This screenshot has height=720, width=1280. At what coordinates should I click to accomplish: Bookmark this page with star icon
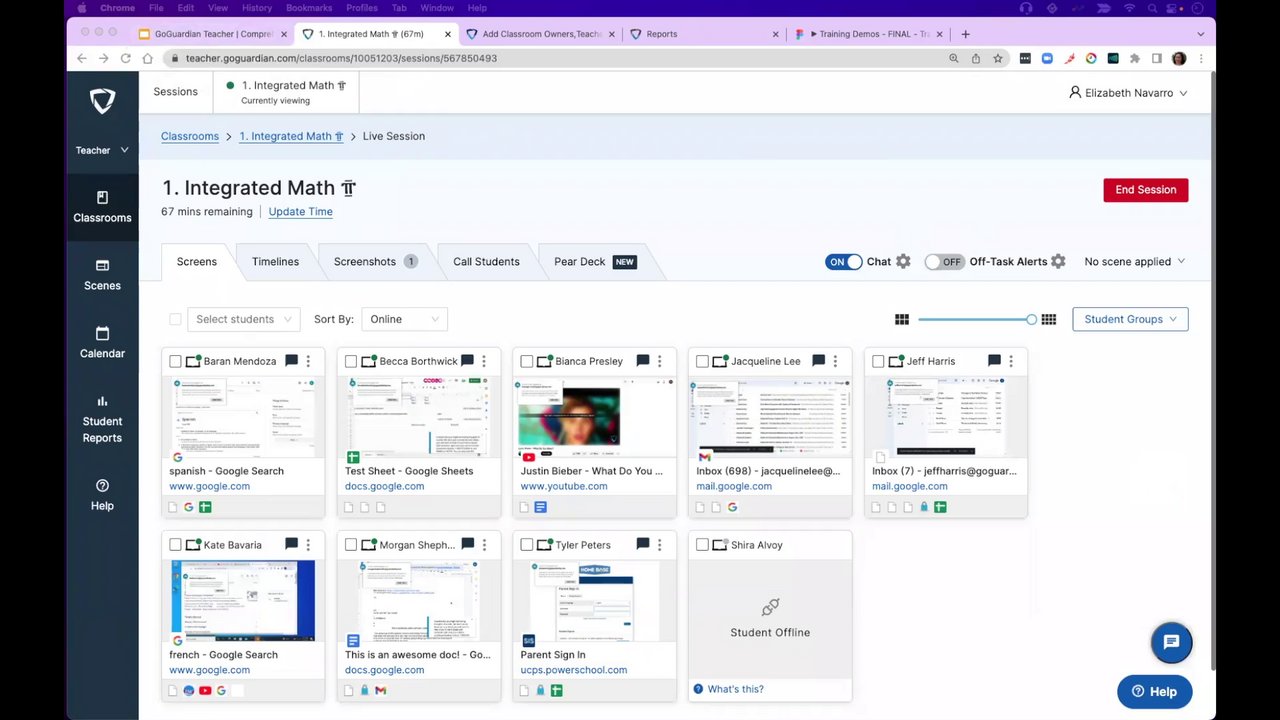pos(997,58)
